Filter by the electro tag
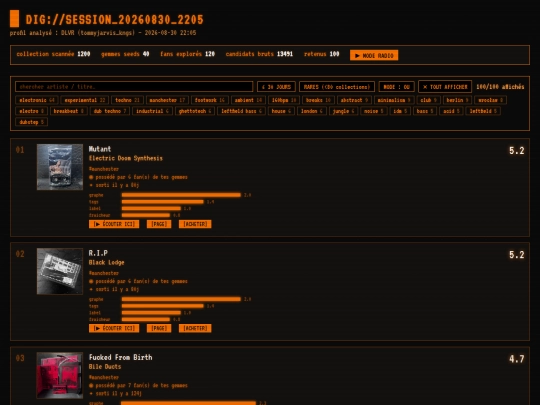The width and height of the screenshot is (540, 405). coord(31,111)
